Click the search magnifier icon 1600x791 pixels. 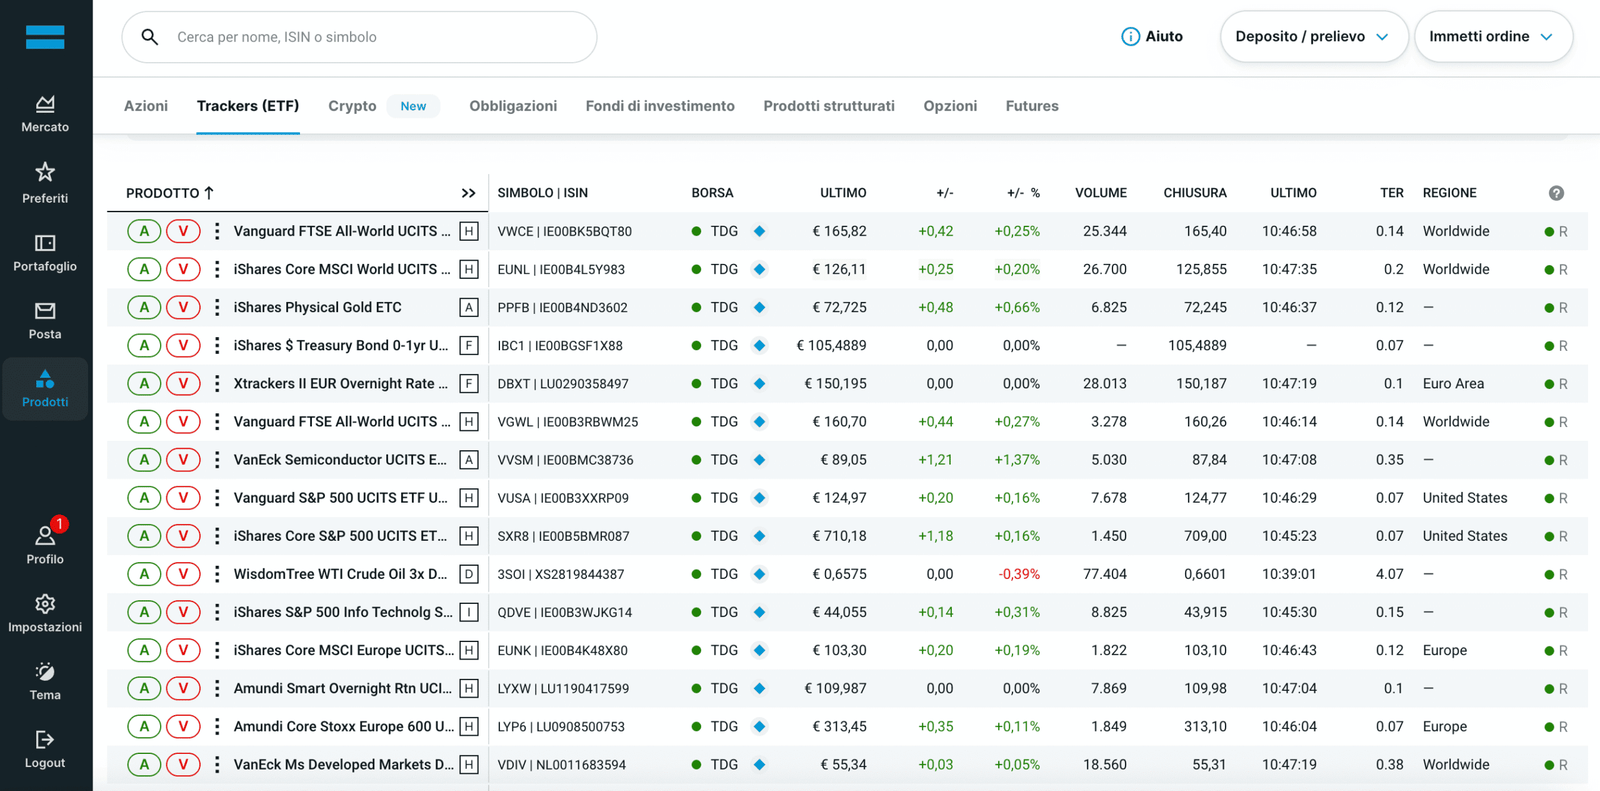[x=150, y=37]
